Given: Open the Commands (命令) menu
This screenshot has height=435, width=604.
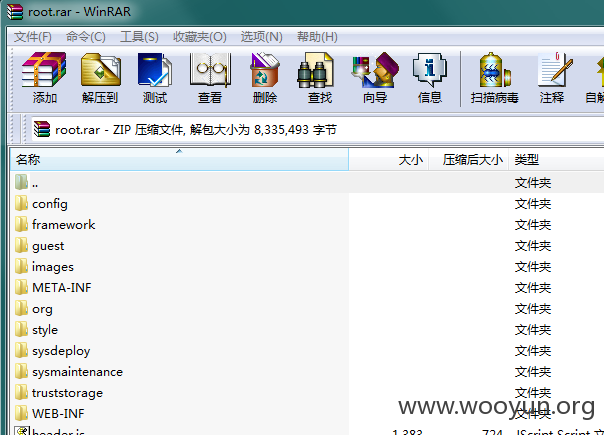Looking at the screenshot, I should pos(86,37).
